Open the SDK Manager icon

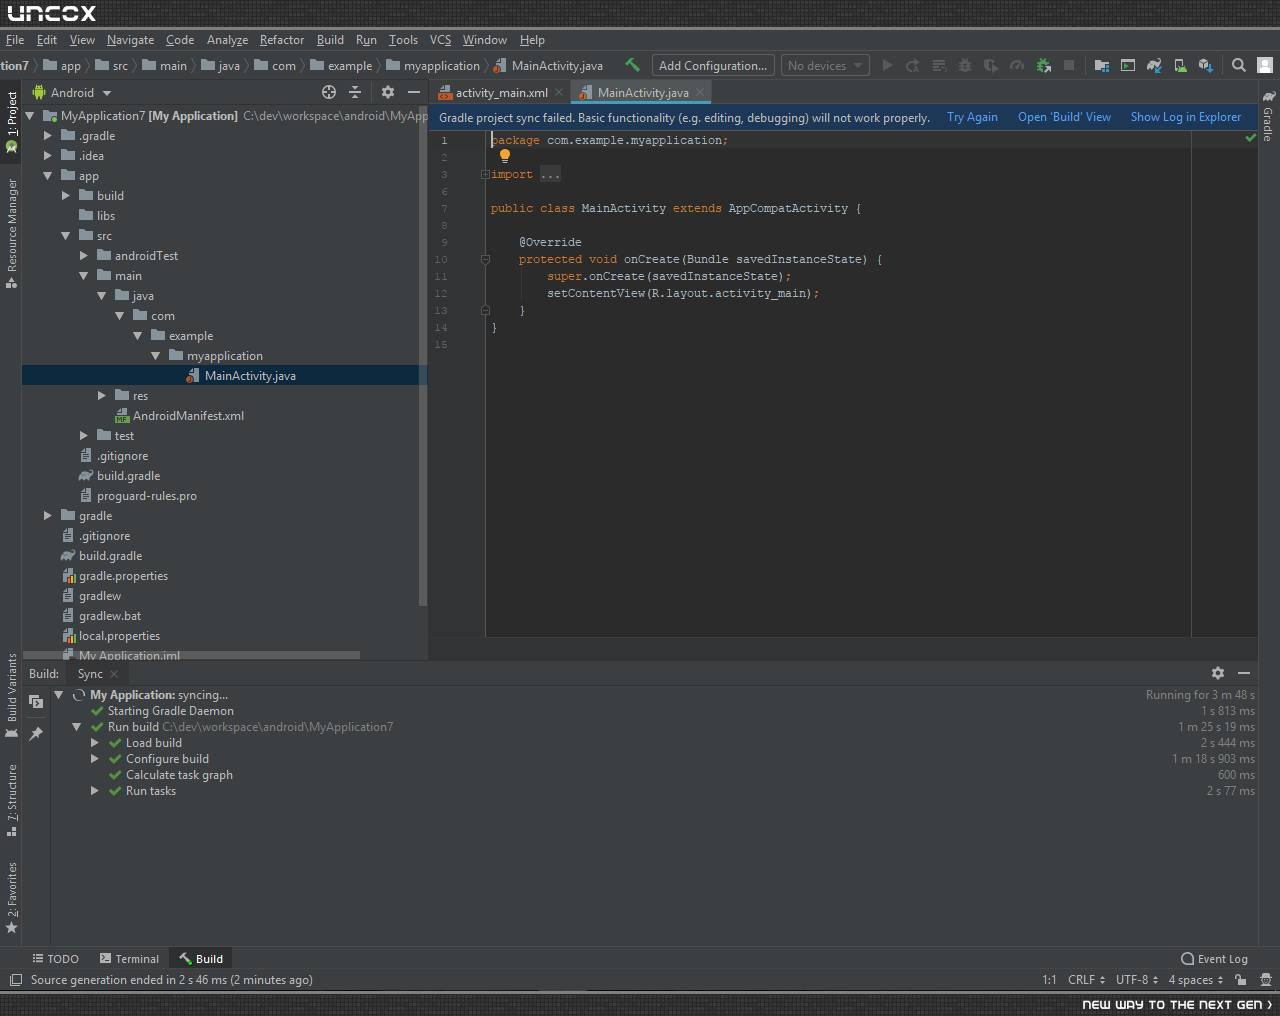coord(1206,65)
